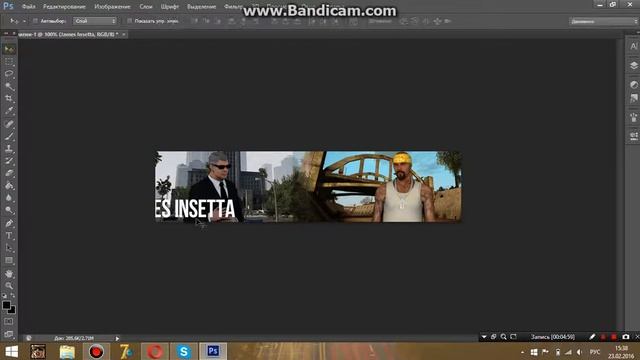Open the Bandicam dropdown arrow menu

pyautogui.click(x=484, y=337)
